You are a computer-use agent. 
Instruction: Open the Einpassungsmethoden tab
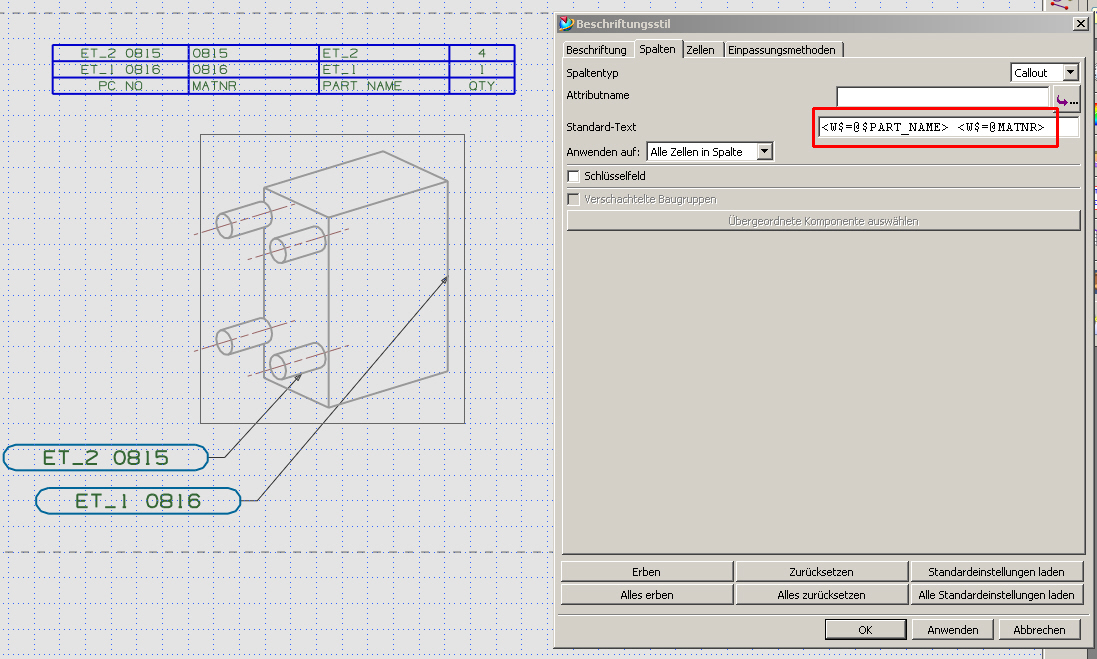coord(782,50)
